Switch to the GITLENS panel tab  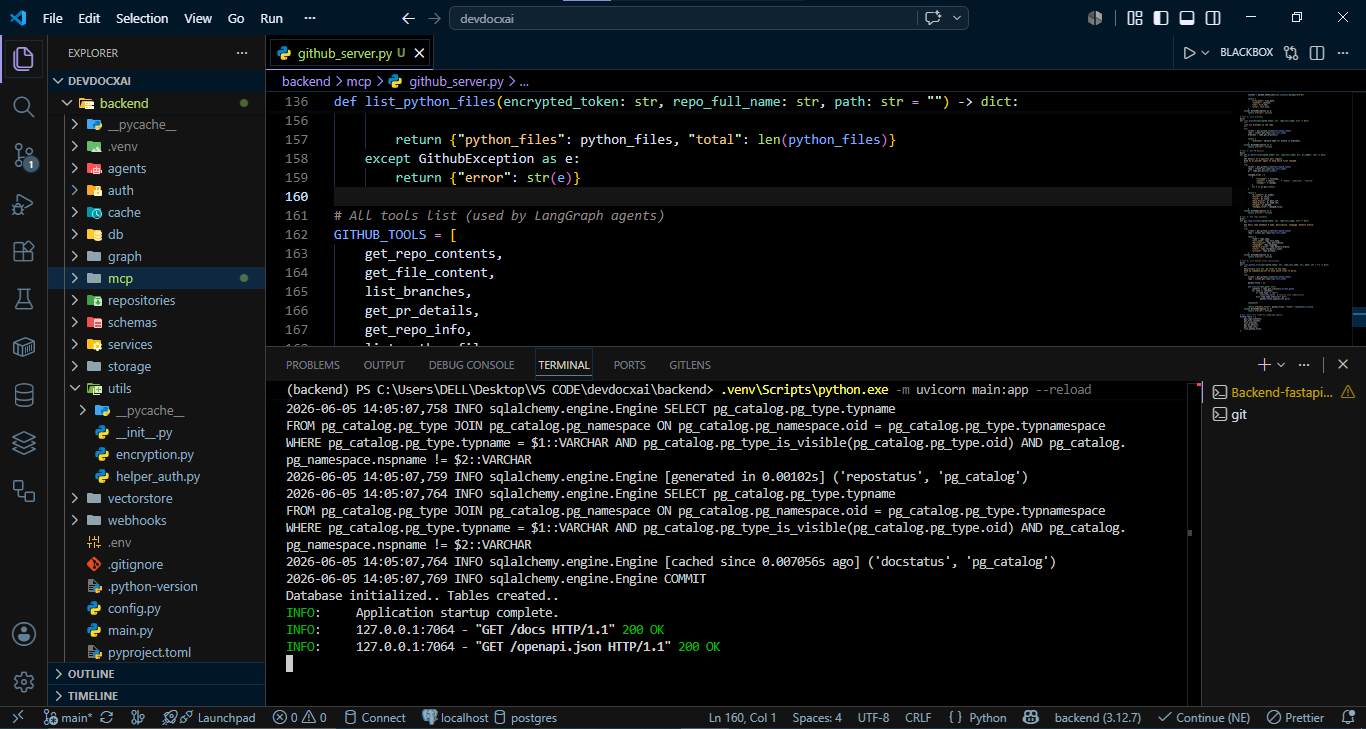point(690,365)
